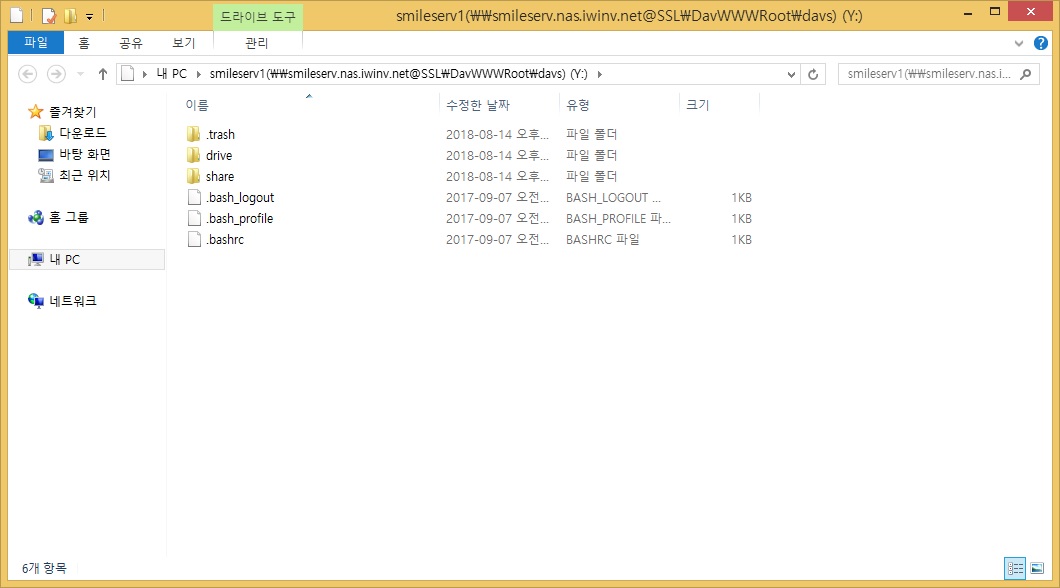Sort by 이름 column header
The image size is (1060, 588).
(x=197, y=105)
